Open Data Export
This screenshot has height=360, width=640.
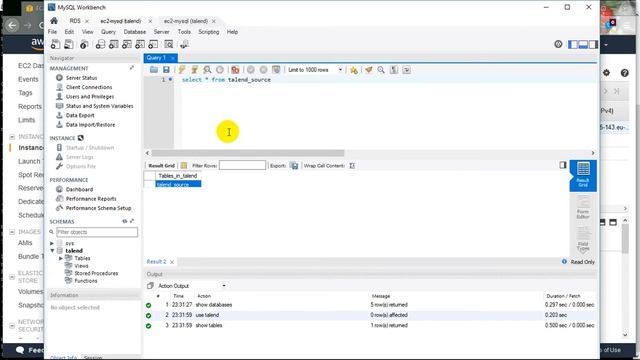(x=80, y=115)
